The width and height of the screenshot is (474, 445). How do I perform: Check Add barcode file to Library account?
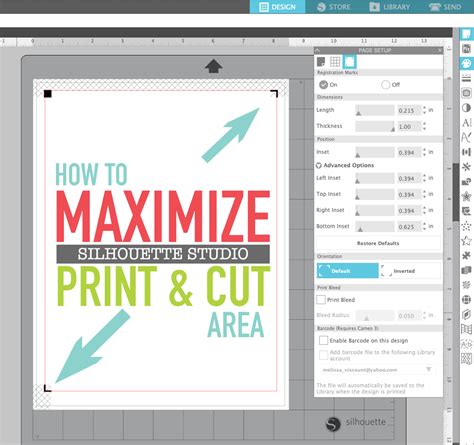[x=323, y=355]
